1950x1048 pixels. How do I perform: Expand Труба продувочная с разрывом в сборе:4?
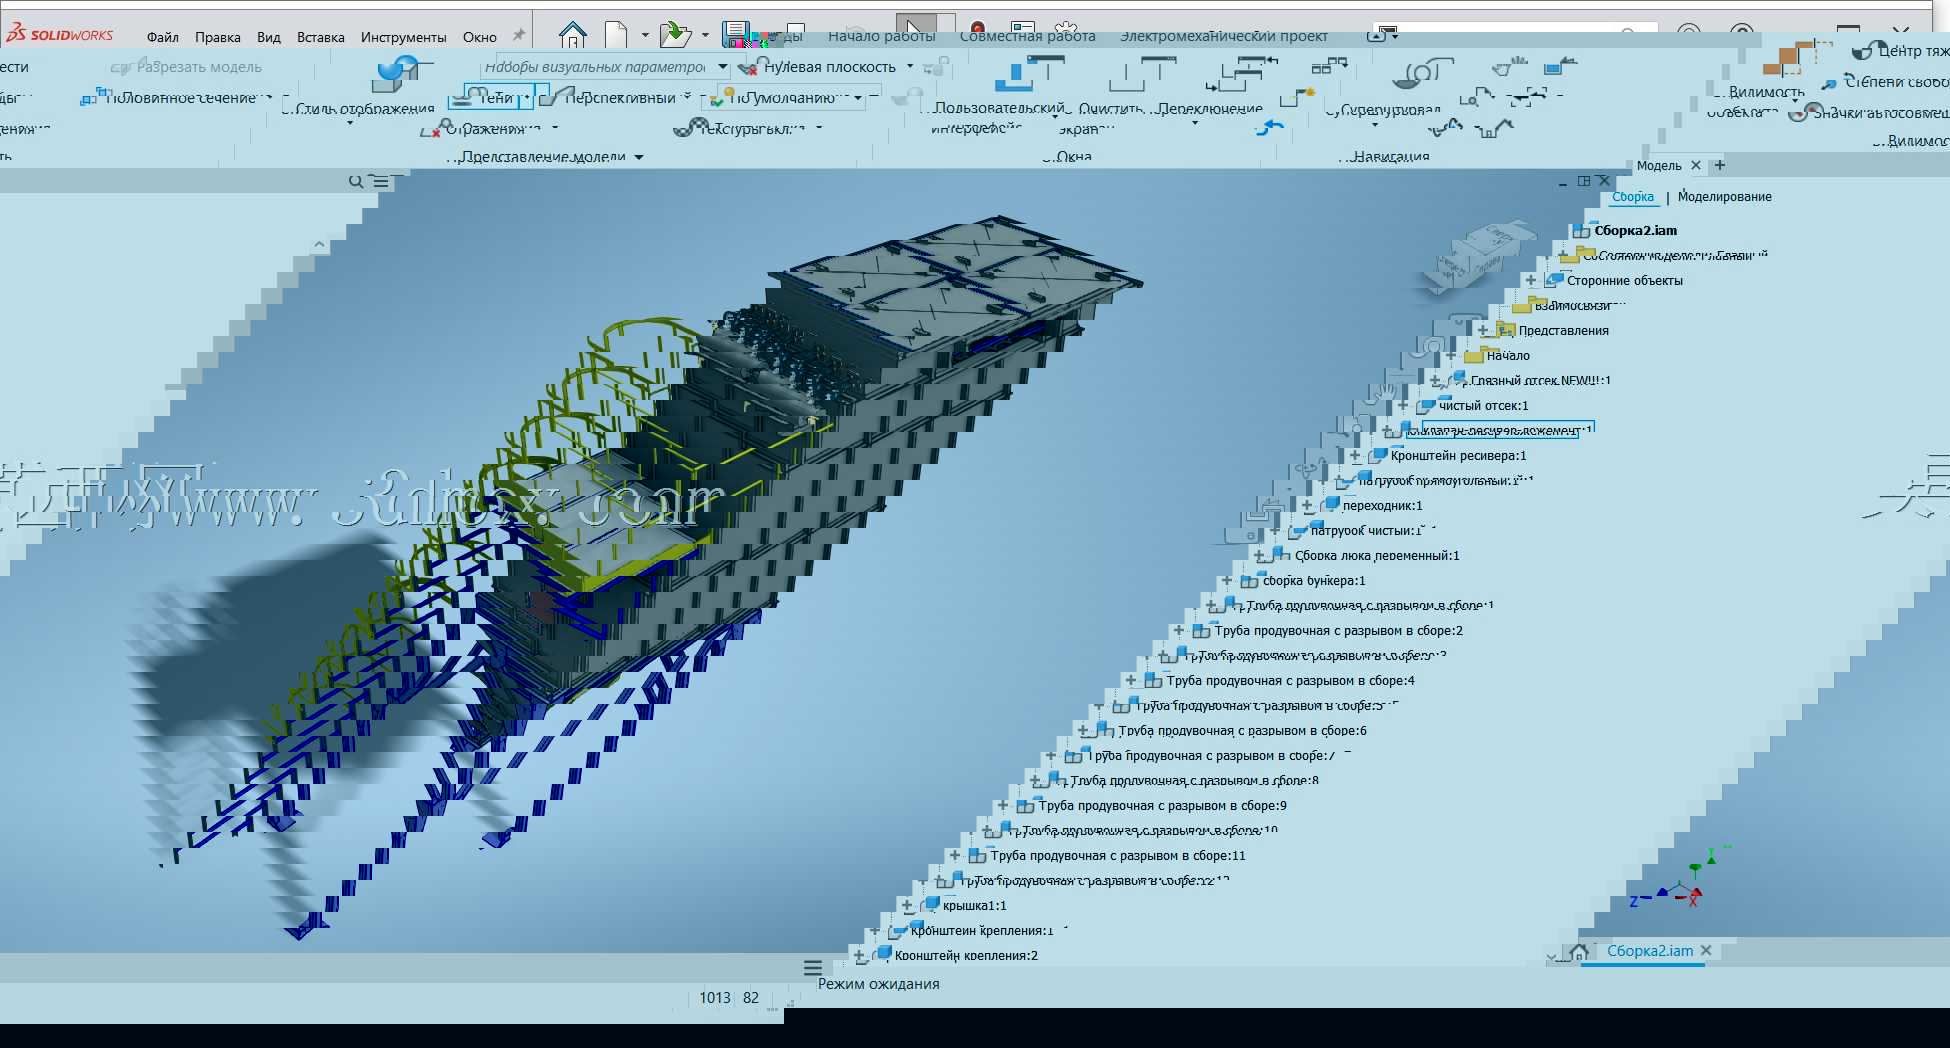pyautogui.click(x=1130, y=681)
